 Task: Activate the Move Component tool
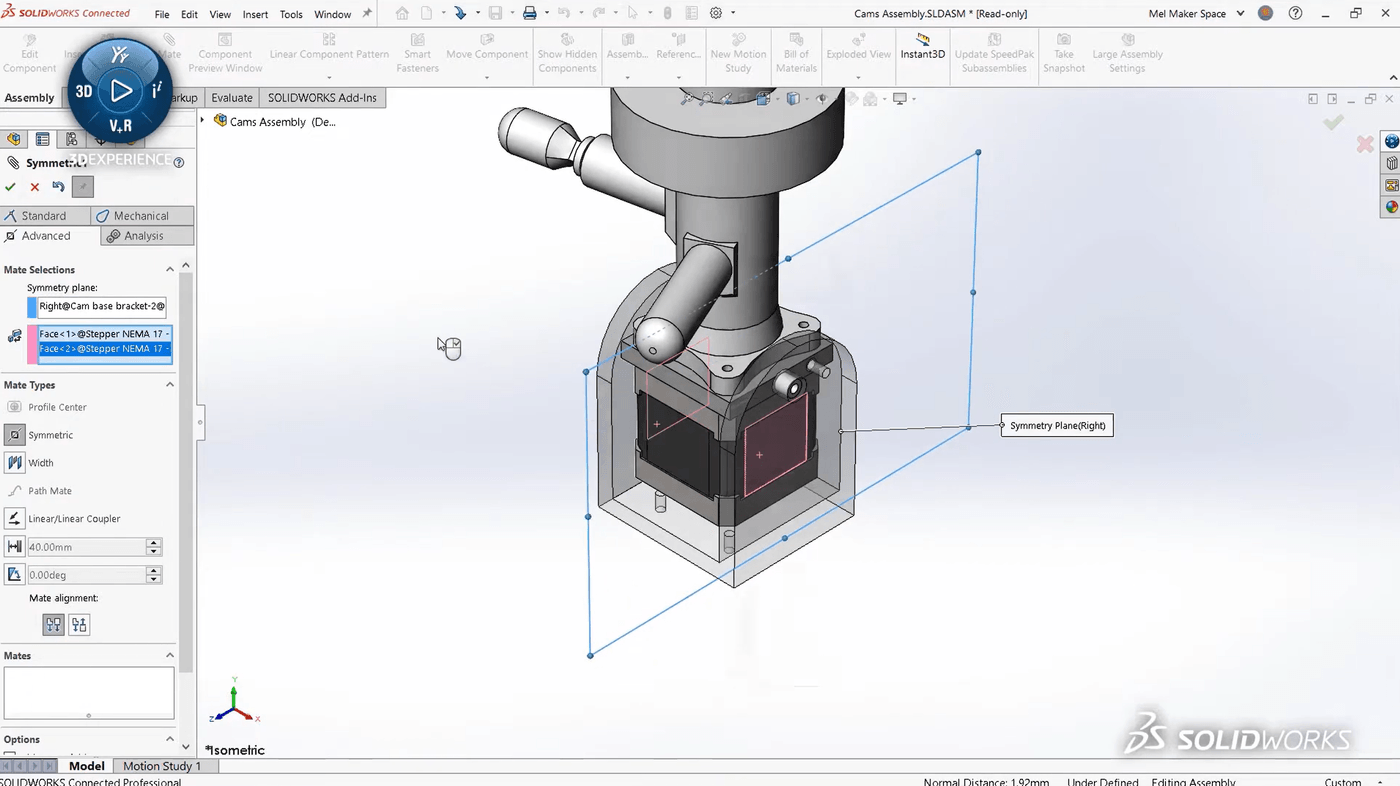(486, 54)
